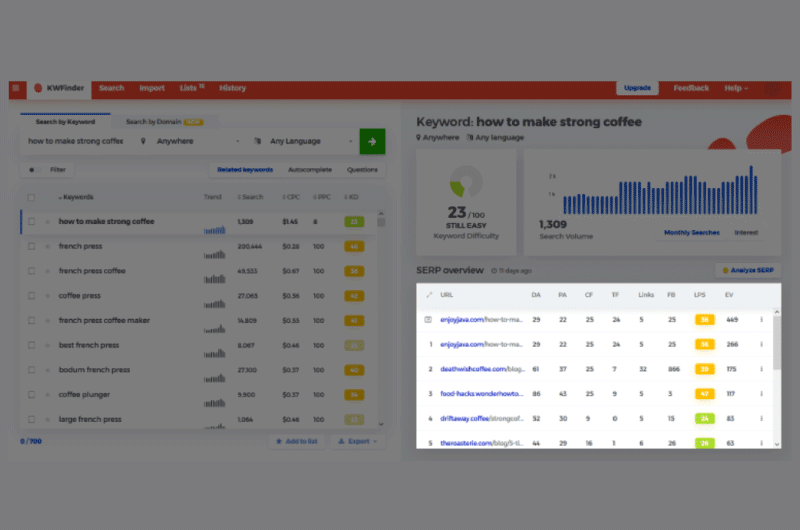Star the 'french press coffee' keyword
Image resolution: width=800 pixels, height=530 pixels.
(47, 271)
